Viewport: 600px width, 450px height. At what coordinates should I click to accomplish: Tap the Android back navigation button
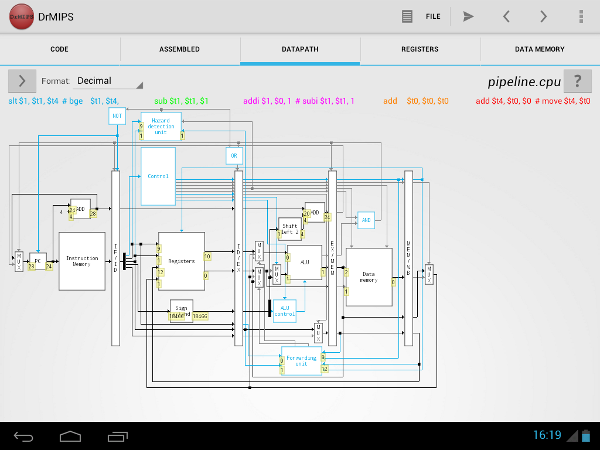tap(24, 435)
